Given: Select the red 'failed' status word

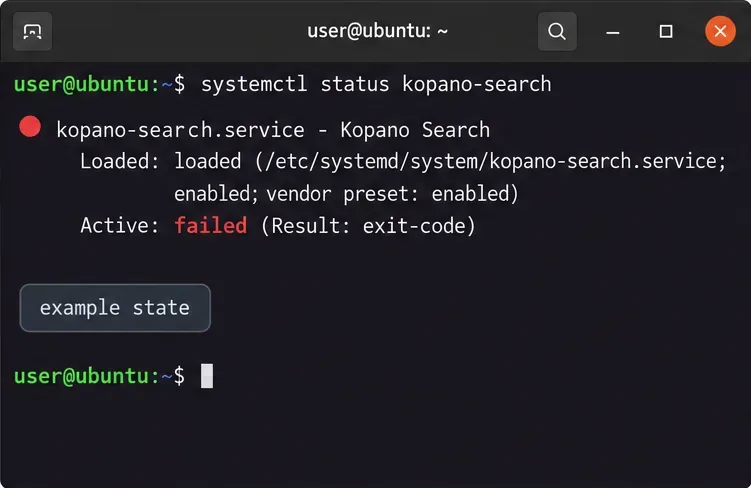Looking at the screenshot, I should (x=211, y=226).
